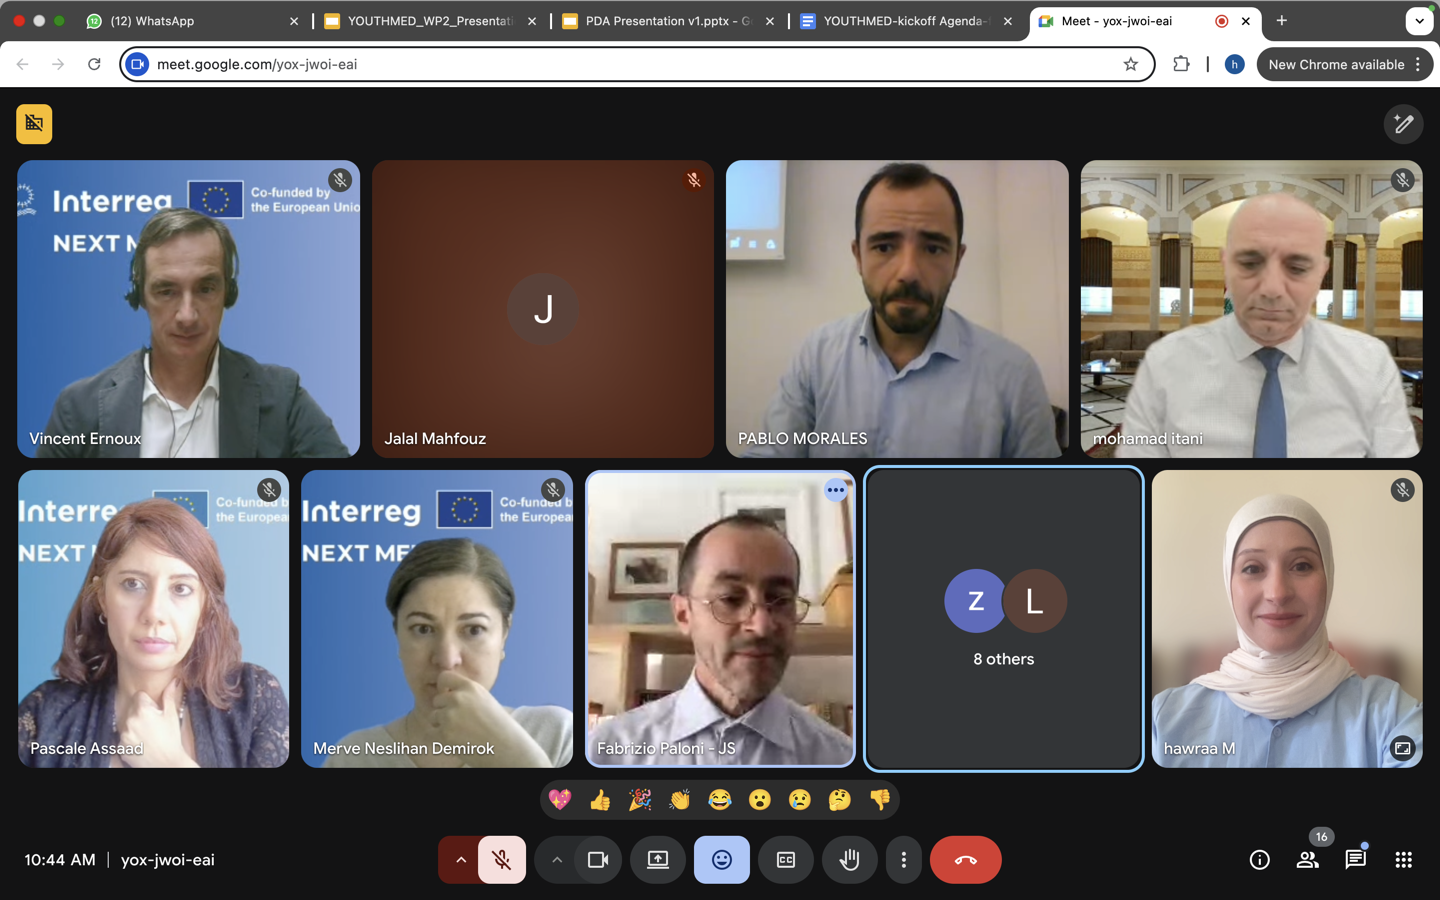Expand video settings chevron beside camera
This screenshot has width=1440, height=900.
[557, 860]
